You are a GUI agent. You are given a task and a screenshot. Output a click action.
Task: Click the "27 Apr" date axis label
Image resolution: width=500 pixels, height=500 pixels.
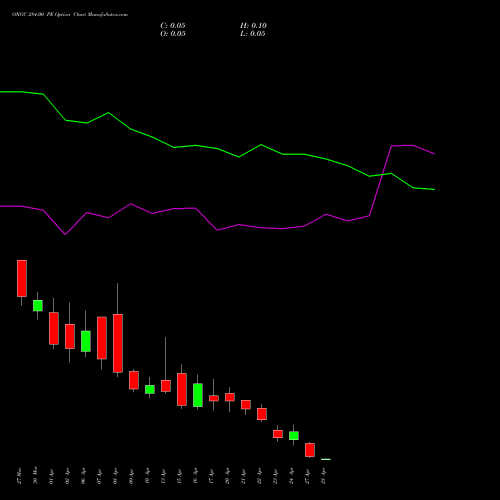[307, 476]
